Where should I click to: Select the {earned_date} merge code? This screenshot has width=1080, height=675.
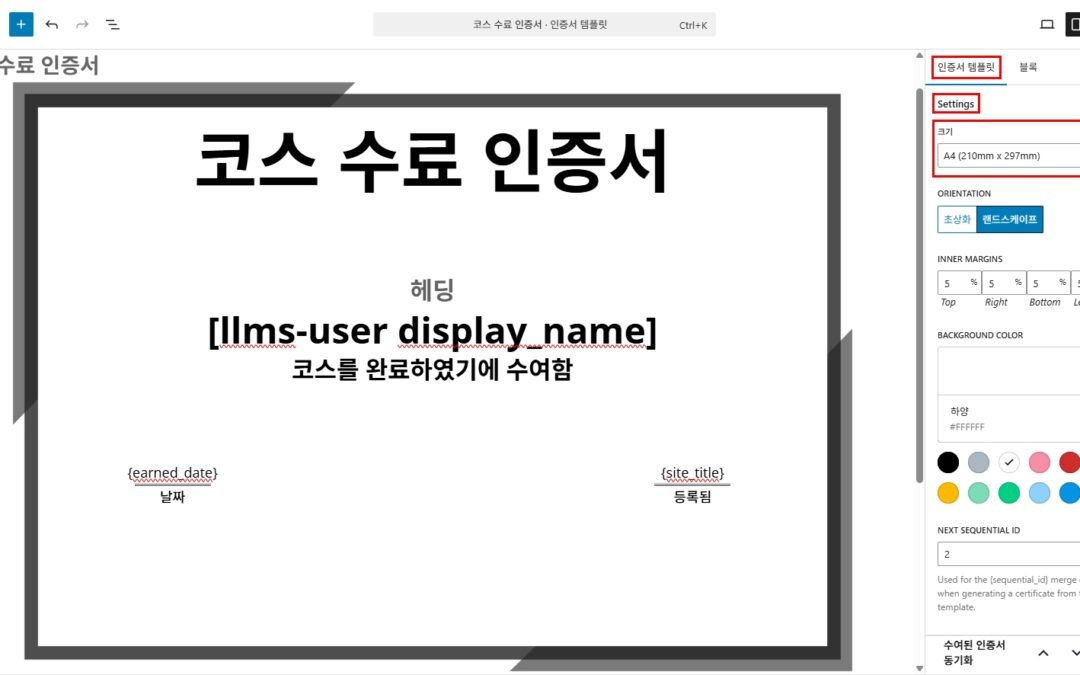click(x=172, y=473)
